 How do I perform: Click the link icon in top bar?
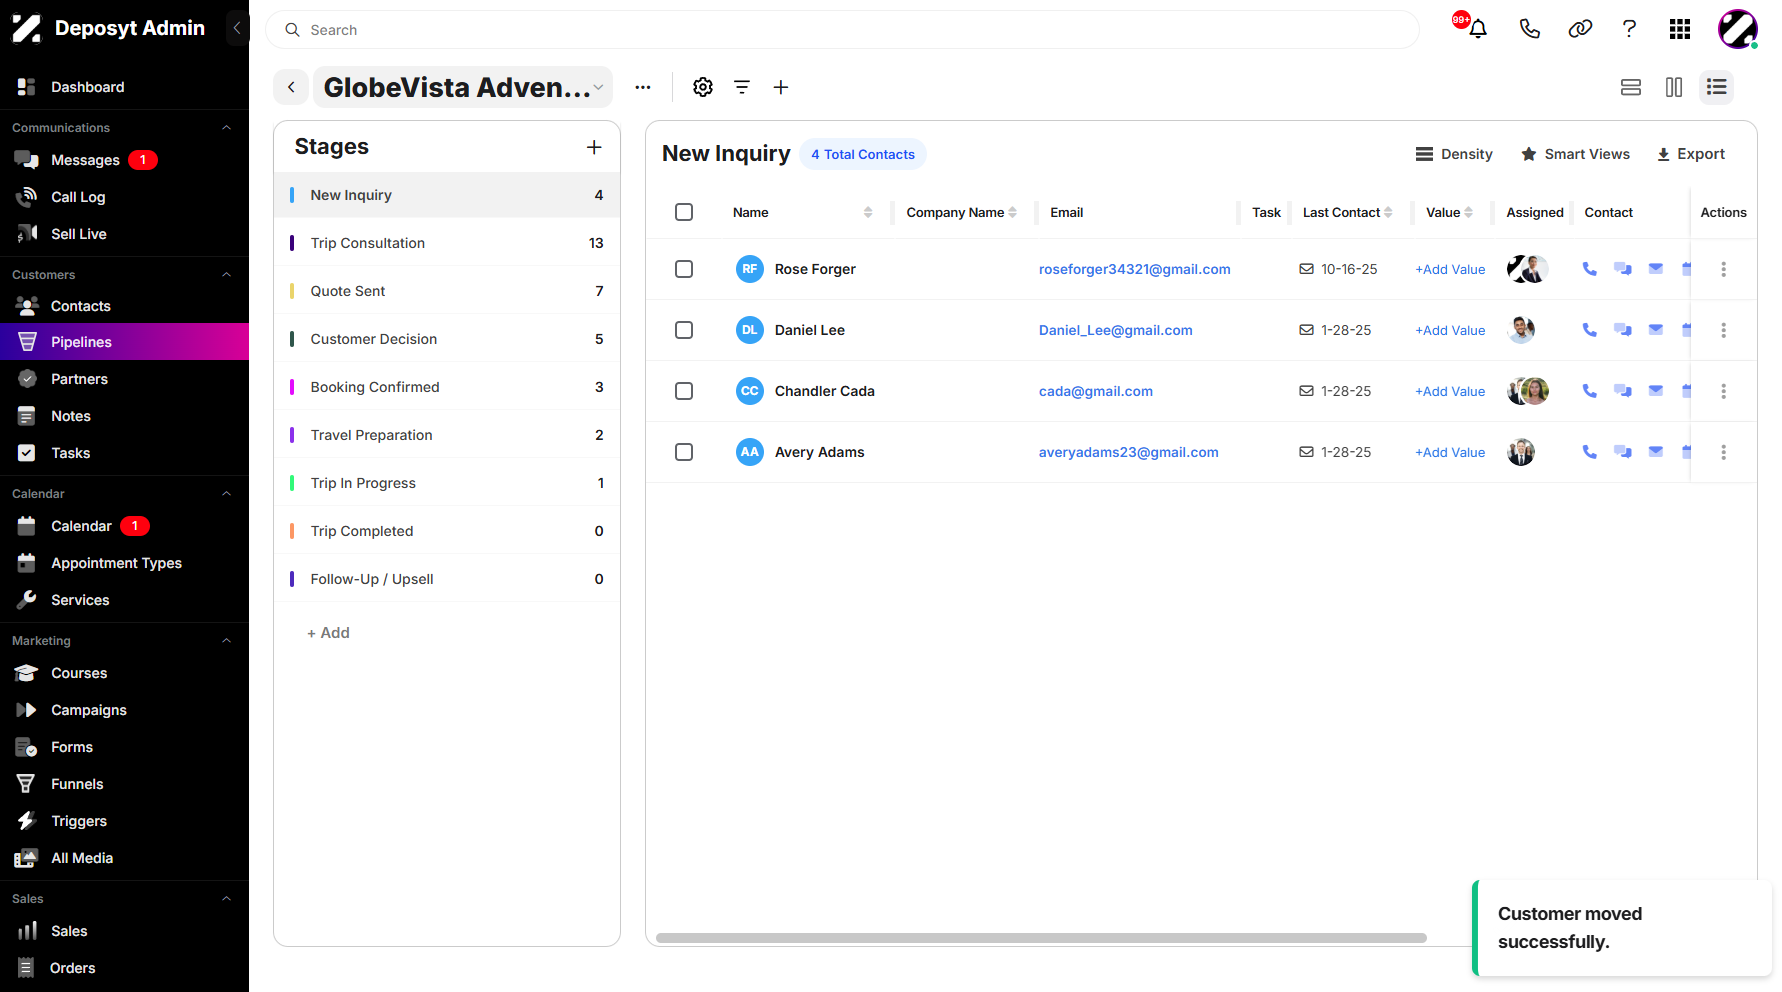1580,29
